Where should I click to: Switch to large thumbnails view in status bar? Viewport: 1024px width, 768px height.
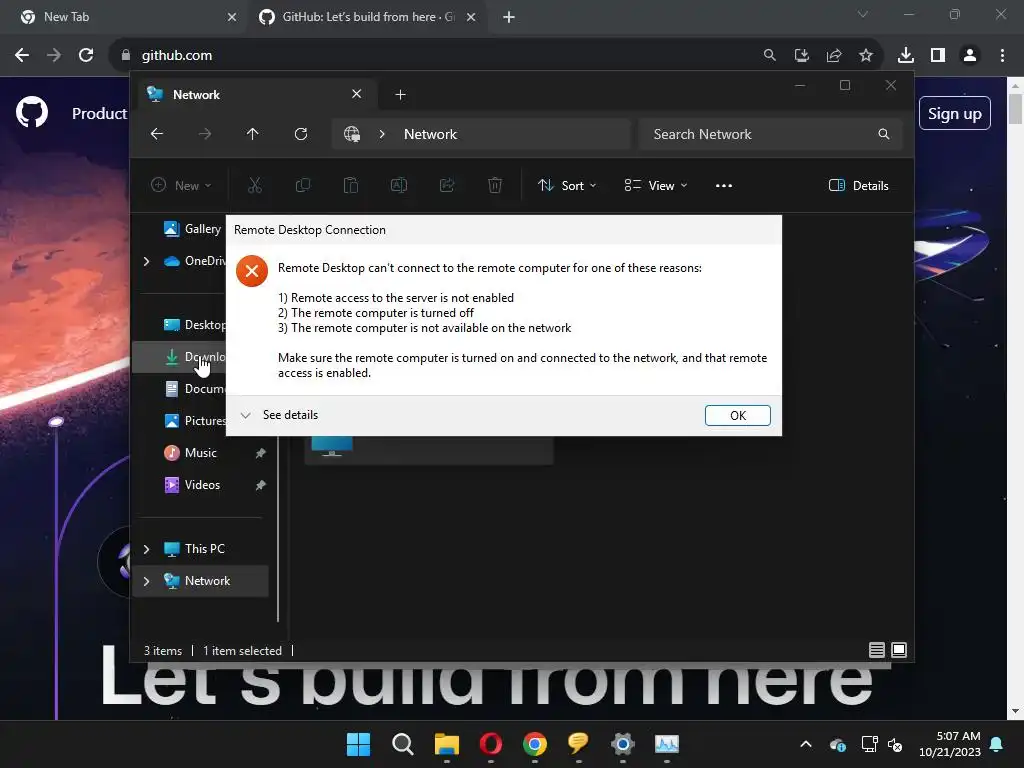[x=899, y=650]
